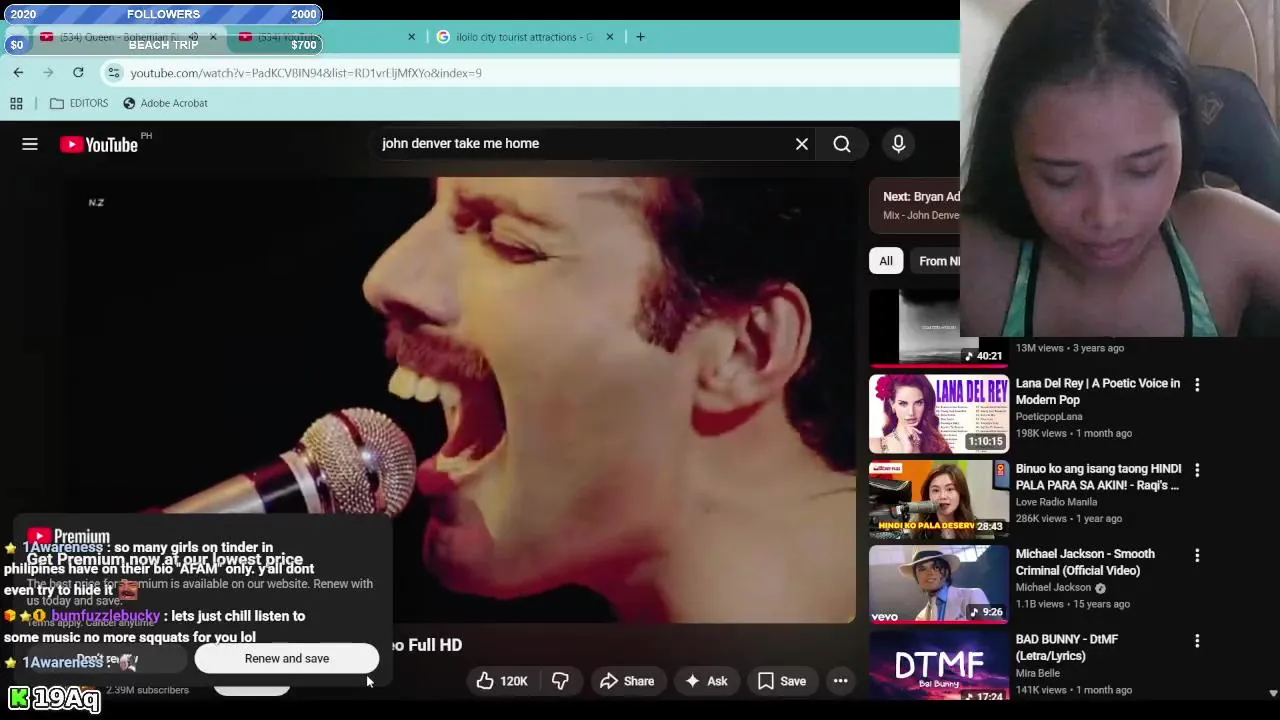Visit the Mira Belle channel
The height and width of the screenshot is (720, 1280).
click(x=1040, y=673)
